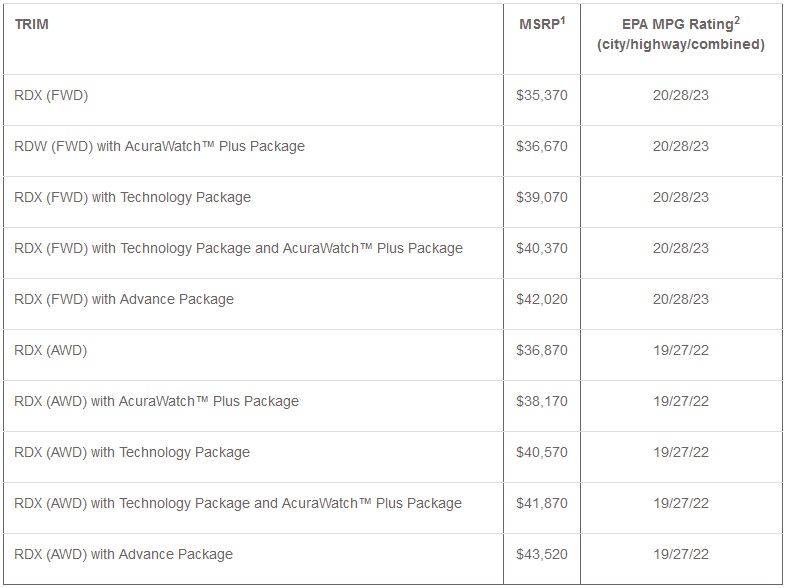Click the $39,070 price cell
The height and width of the screenshot is (588, 786).
[x=541, y=197]
